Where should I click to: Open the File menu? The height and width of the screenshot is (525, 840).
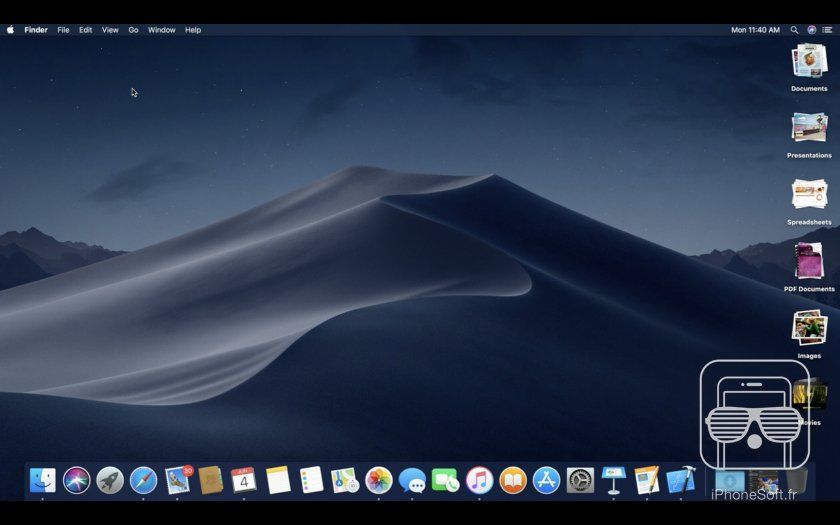coord(63,30)
